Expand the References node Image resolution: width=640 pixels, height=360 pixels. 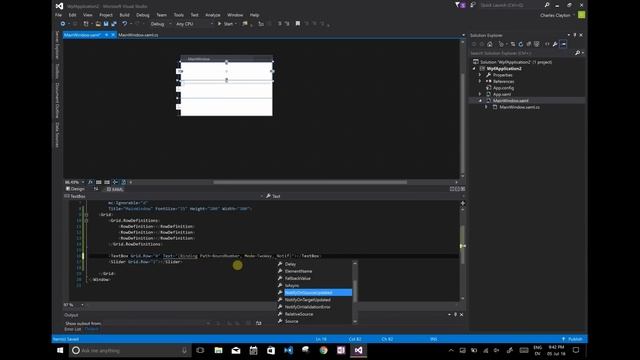(480, 82)
